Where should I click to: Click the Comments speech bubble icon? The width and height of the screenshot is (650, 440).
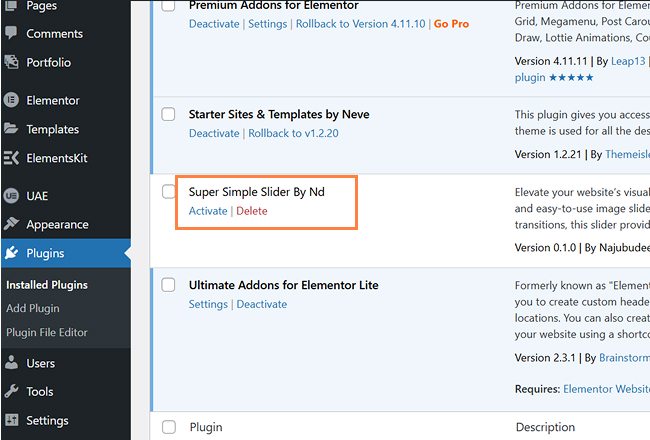[12, 34]
